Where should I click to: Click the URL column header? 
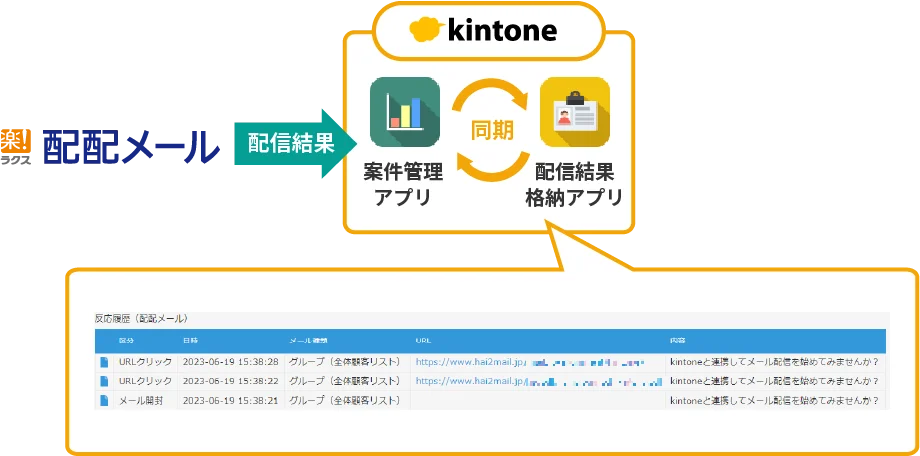(424, 340)
